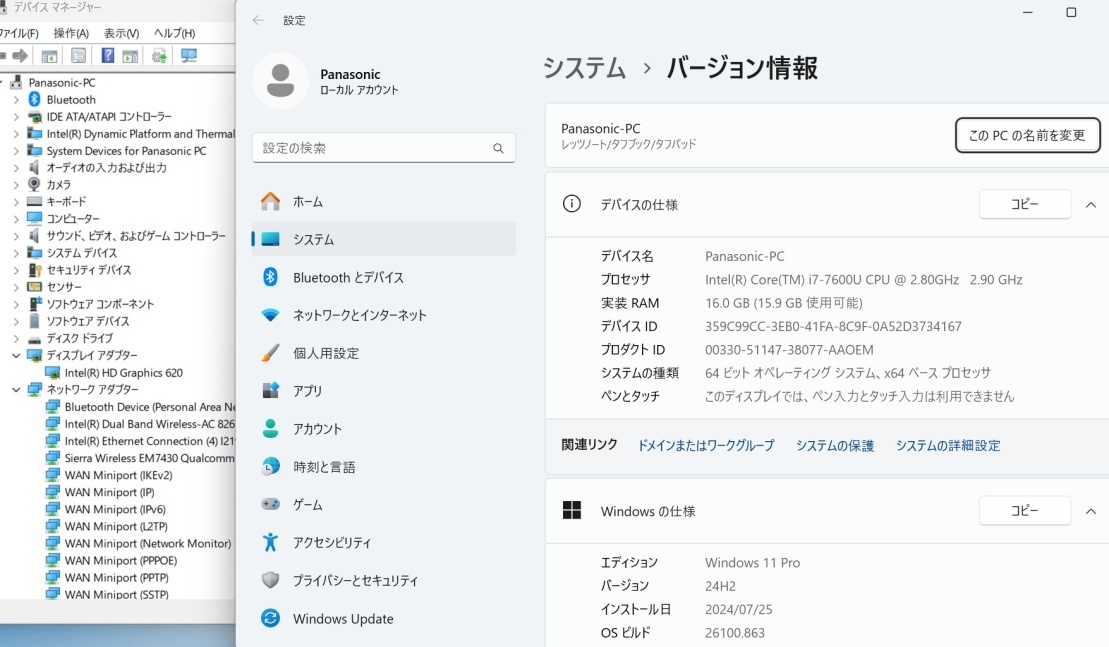This screenshot has height=647, width=1109.
Task: Select WAN Miniport (PPPOE) entry
Action: point(121,561)
